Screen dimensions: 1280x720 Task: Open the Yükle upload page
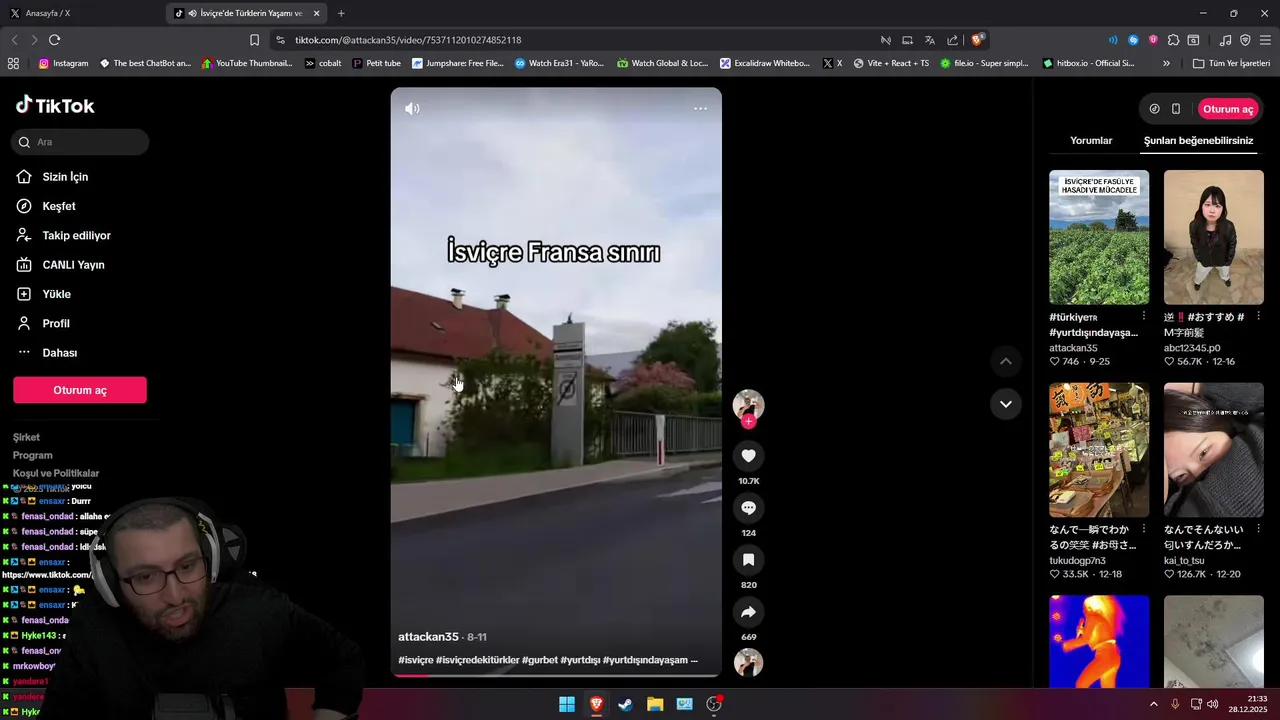(56, 294)
